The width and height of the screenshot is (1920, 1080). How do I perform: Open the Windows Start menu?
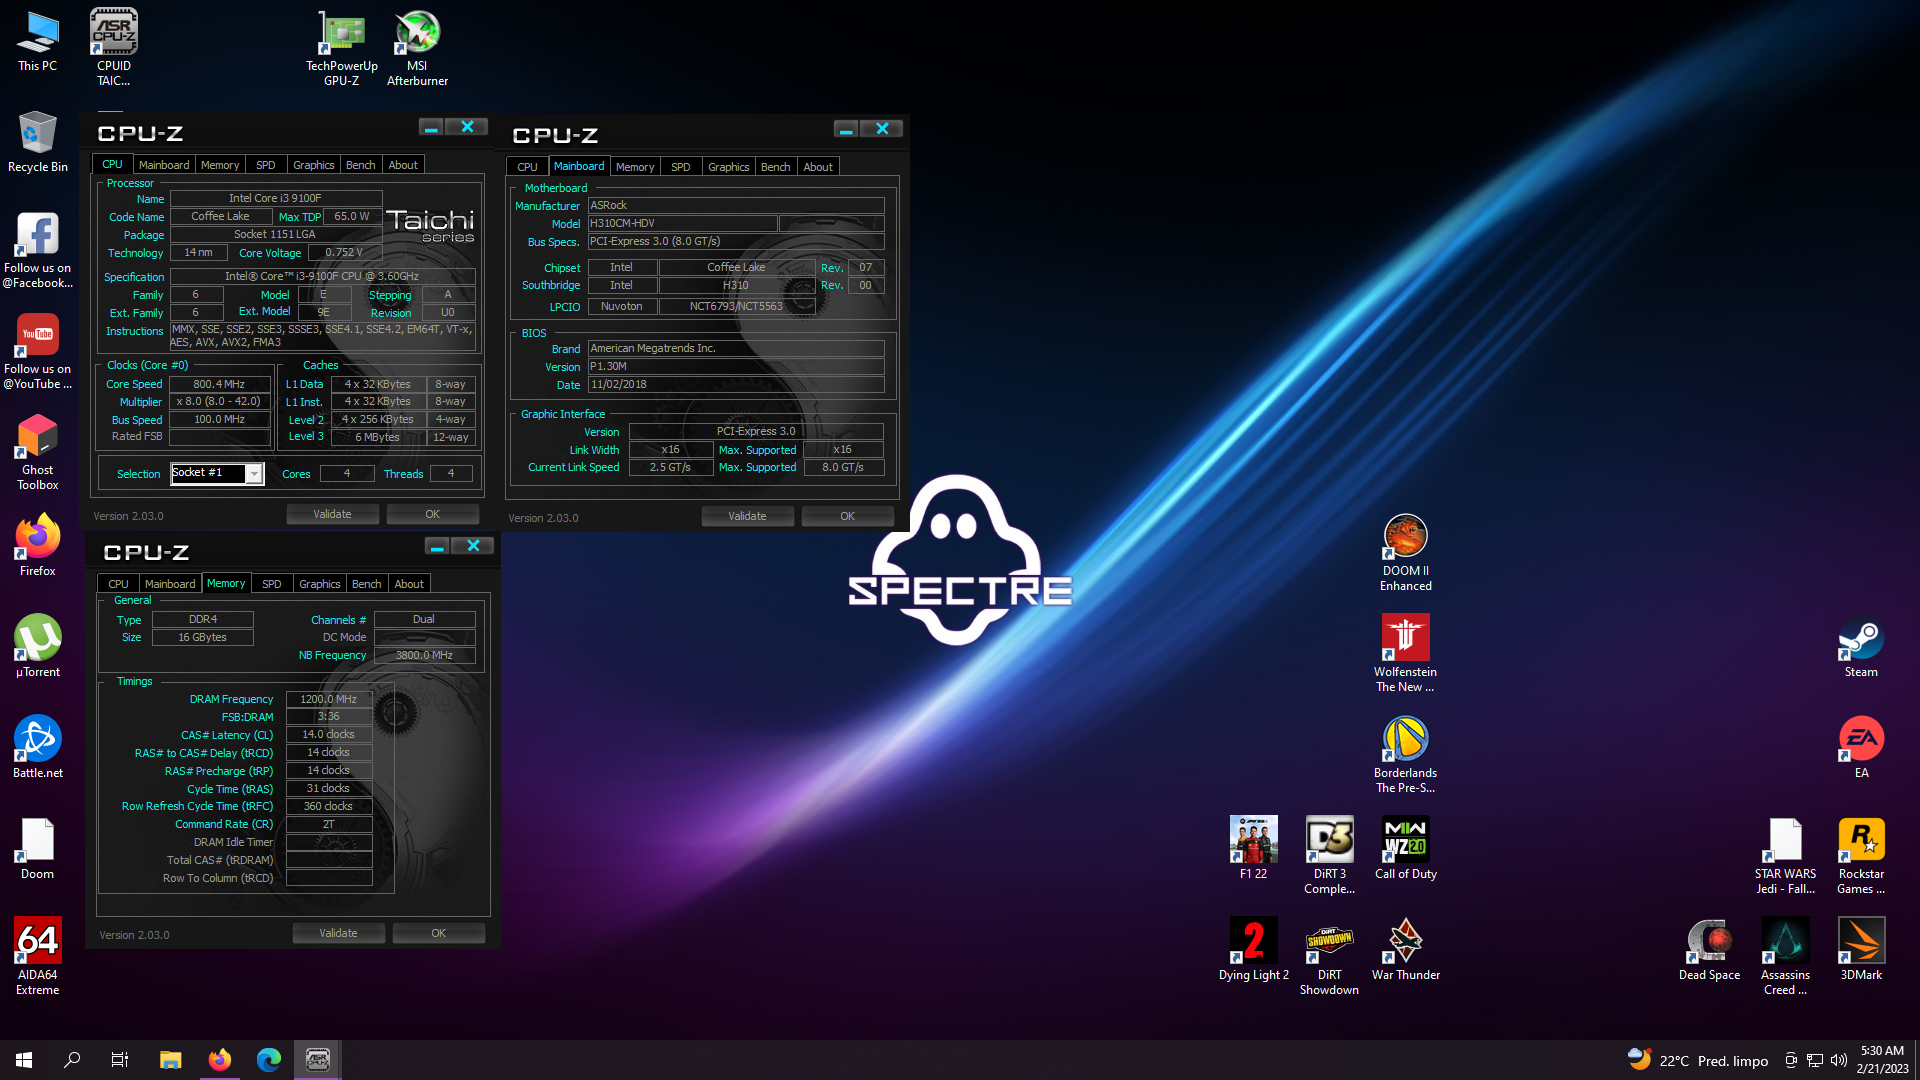24,1060
